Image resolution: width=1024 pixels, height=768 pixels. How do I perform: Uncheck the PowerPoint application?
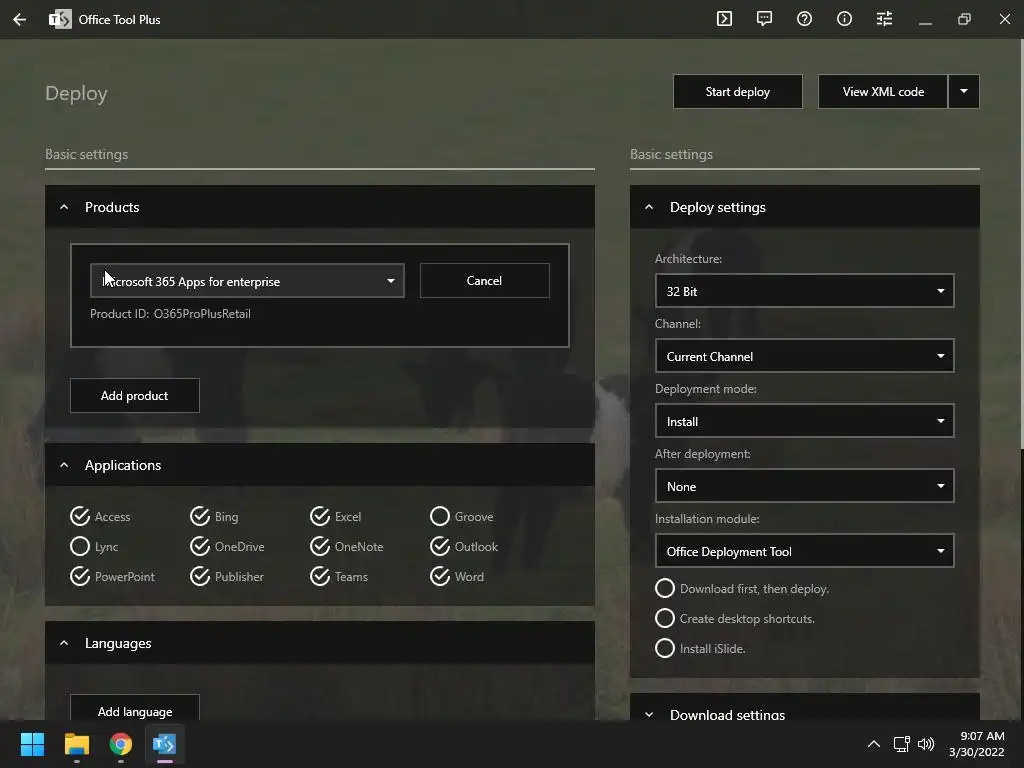[112, 577]
